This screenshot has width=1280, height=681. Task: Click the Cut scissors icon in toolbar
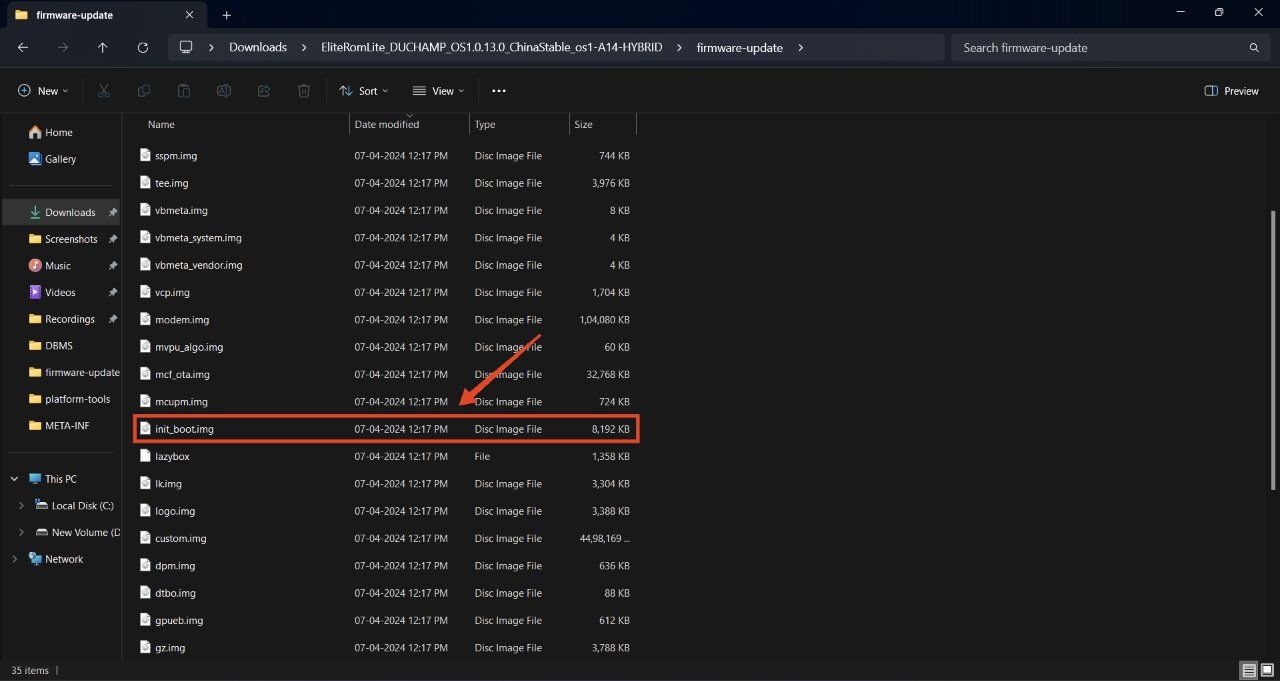point(104,91)
